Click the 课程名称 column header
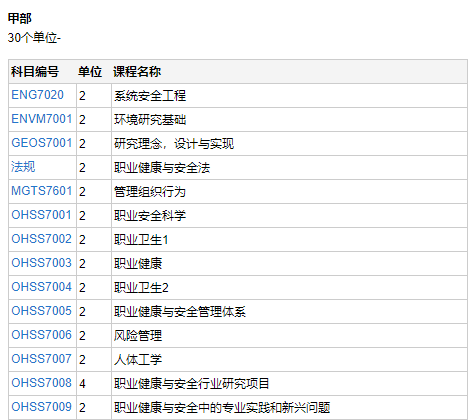This screenshot has height=420, width=472. (137, 72)
